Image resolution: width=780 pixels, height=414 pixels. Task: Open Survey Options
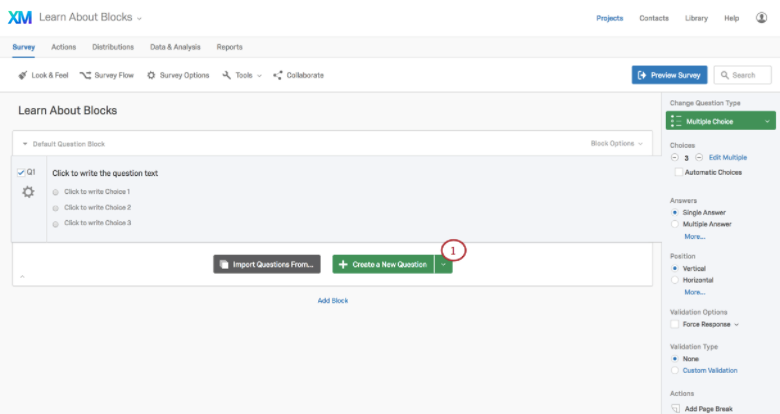coord(178,75)
